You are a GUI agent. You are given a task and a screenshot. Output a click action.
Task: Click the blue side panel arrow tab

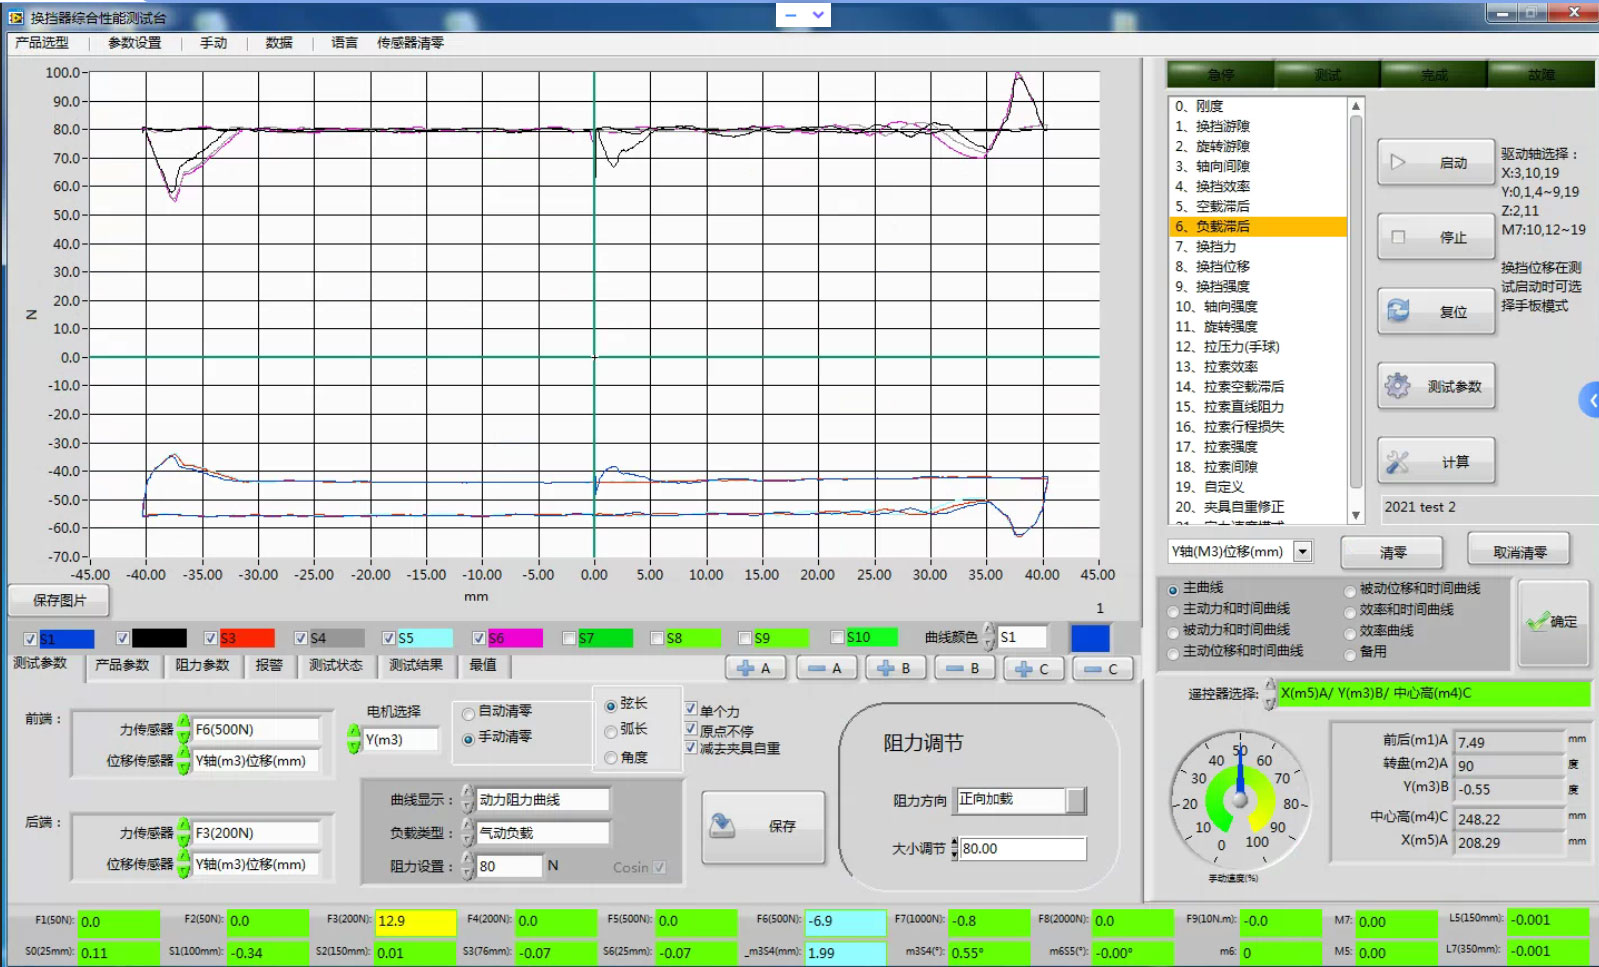(1589, 400)
